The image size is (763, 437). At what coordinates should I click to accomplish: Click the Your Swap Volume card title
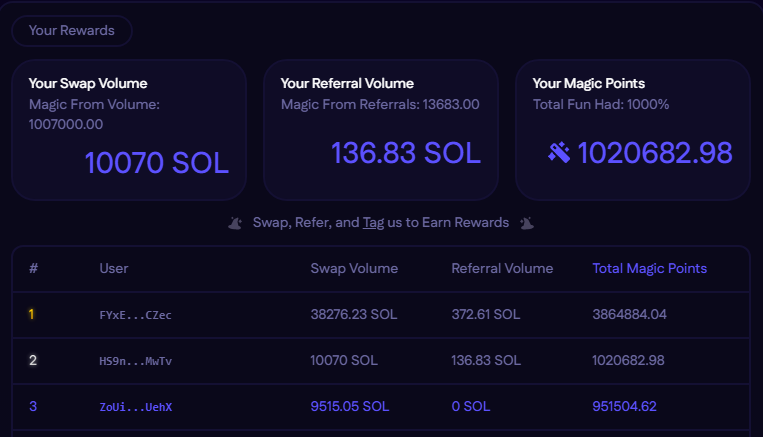pyautogui.click(x=88, y=84)
